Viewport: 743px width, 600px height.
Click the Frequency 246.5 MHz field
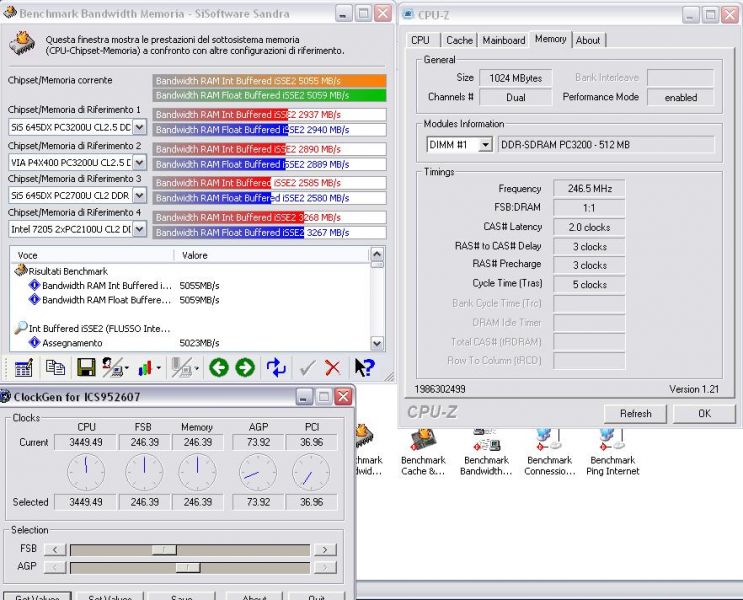[589, 189]
